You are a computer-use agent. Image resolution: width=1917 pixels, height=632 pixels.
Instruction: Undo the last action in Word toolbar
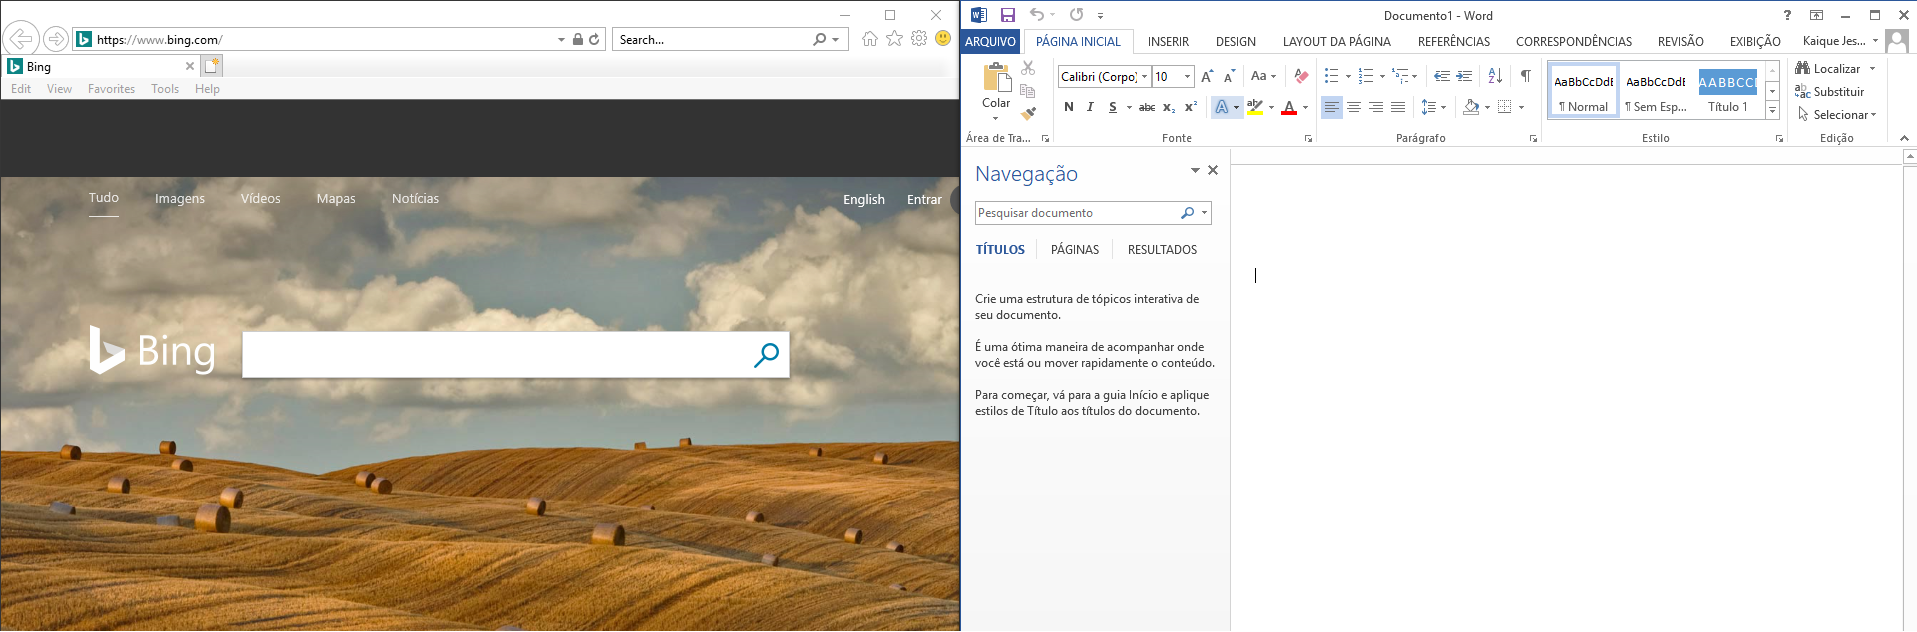pos(1037,15)
